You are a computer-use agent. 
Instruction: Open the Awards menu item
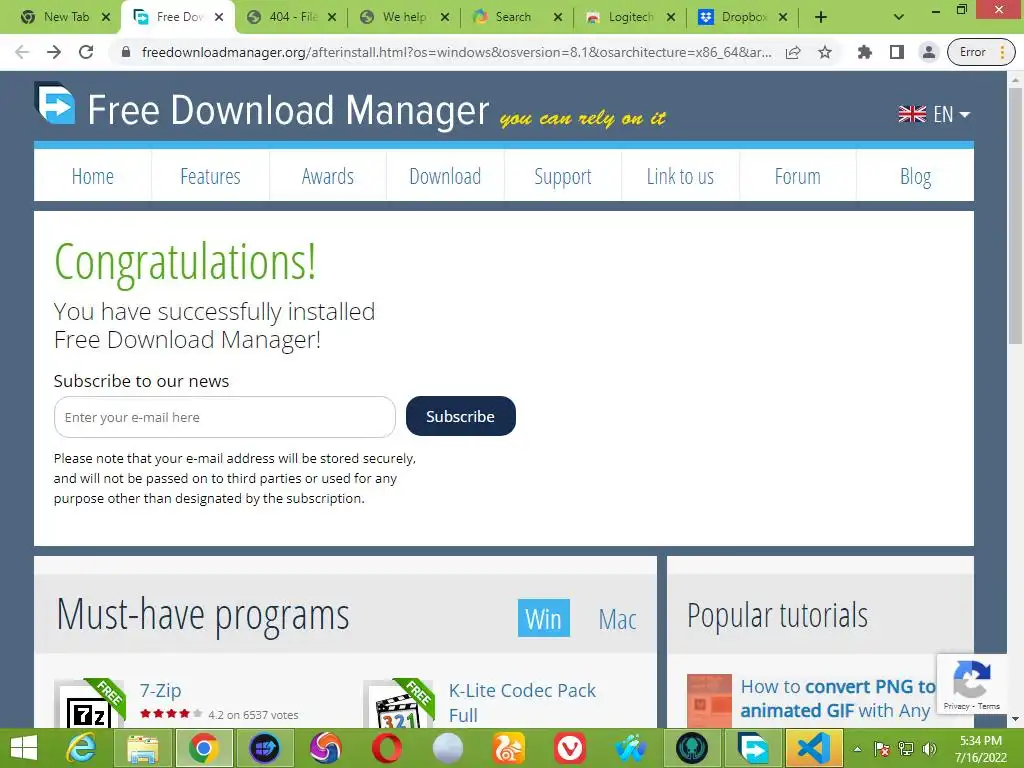328,176
